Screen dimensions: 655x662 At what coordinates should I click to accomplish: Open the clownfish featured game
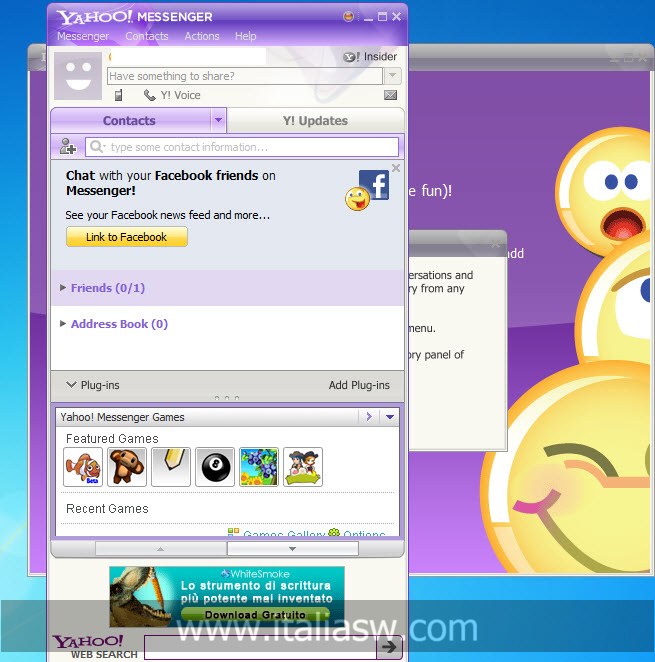point(83,467)
